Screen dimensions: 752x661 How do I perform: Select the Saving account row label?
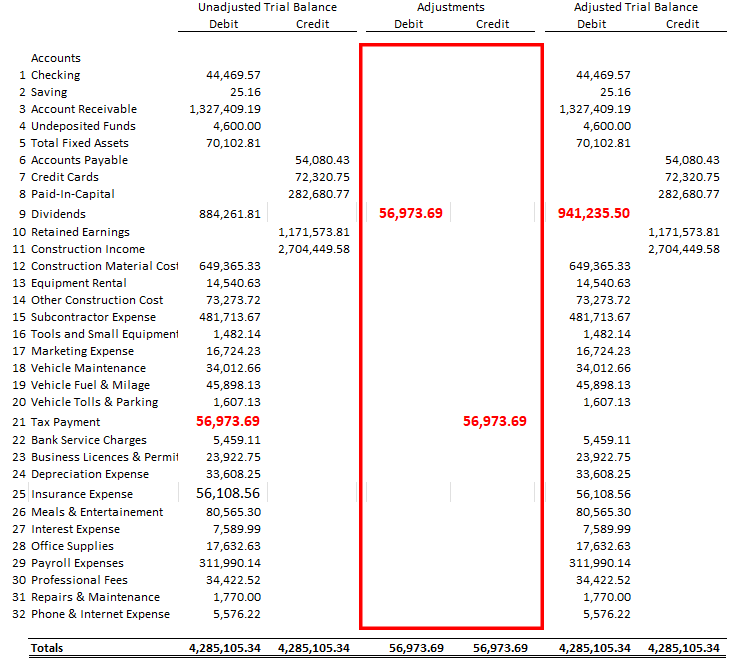coord(49,92)
